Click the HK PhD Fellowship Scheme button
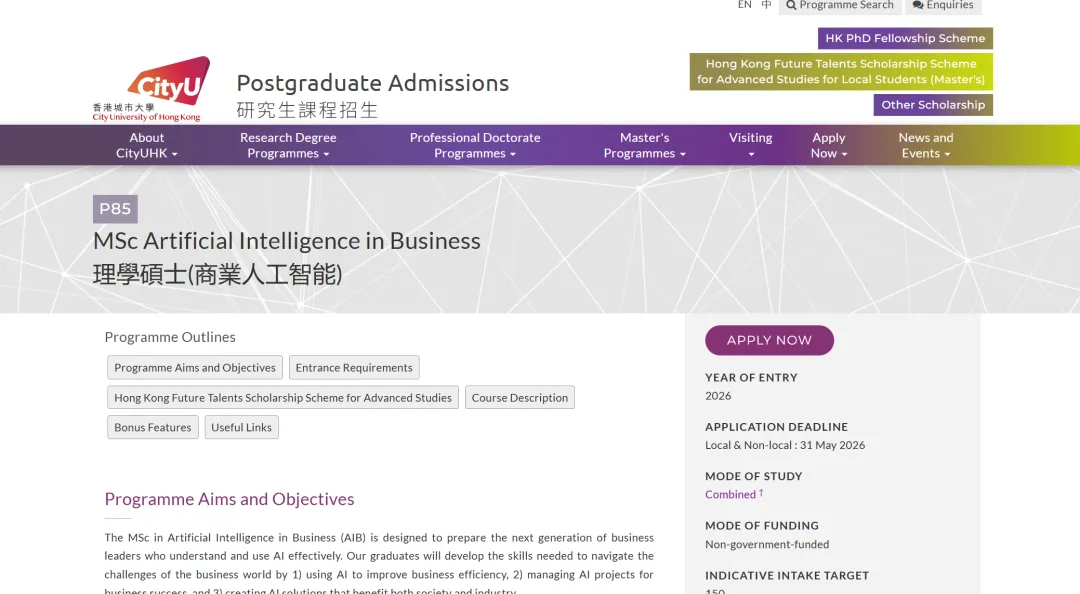The height and width of the screenshot is (594, 1080). point(905,38)
